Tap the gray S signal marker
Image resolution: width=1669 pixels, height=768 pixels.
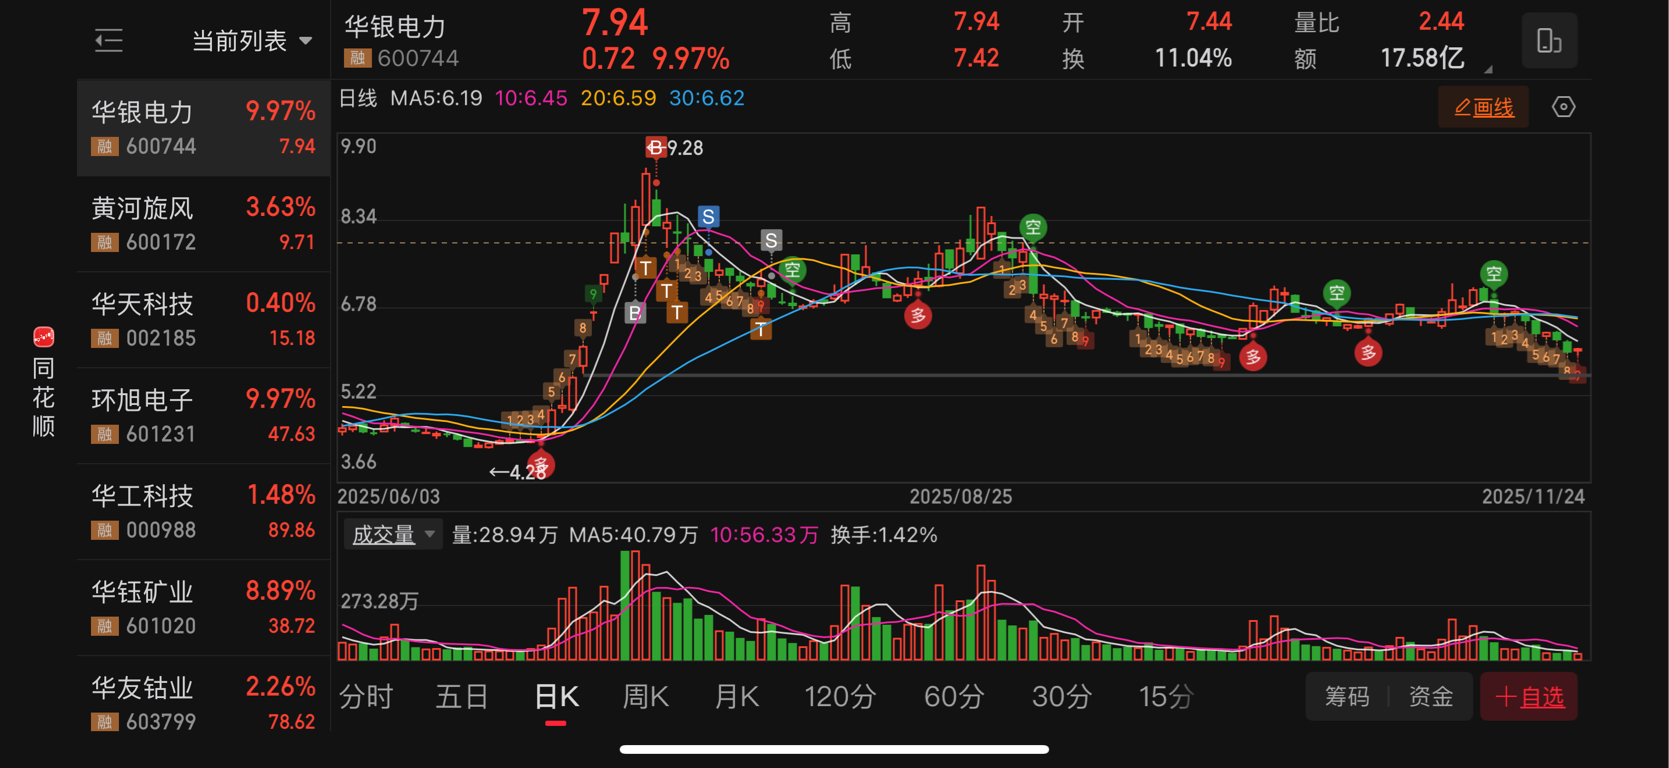(x=771, y=241)
